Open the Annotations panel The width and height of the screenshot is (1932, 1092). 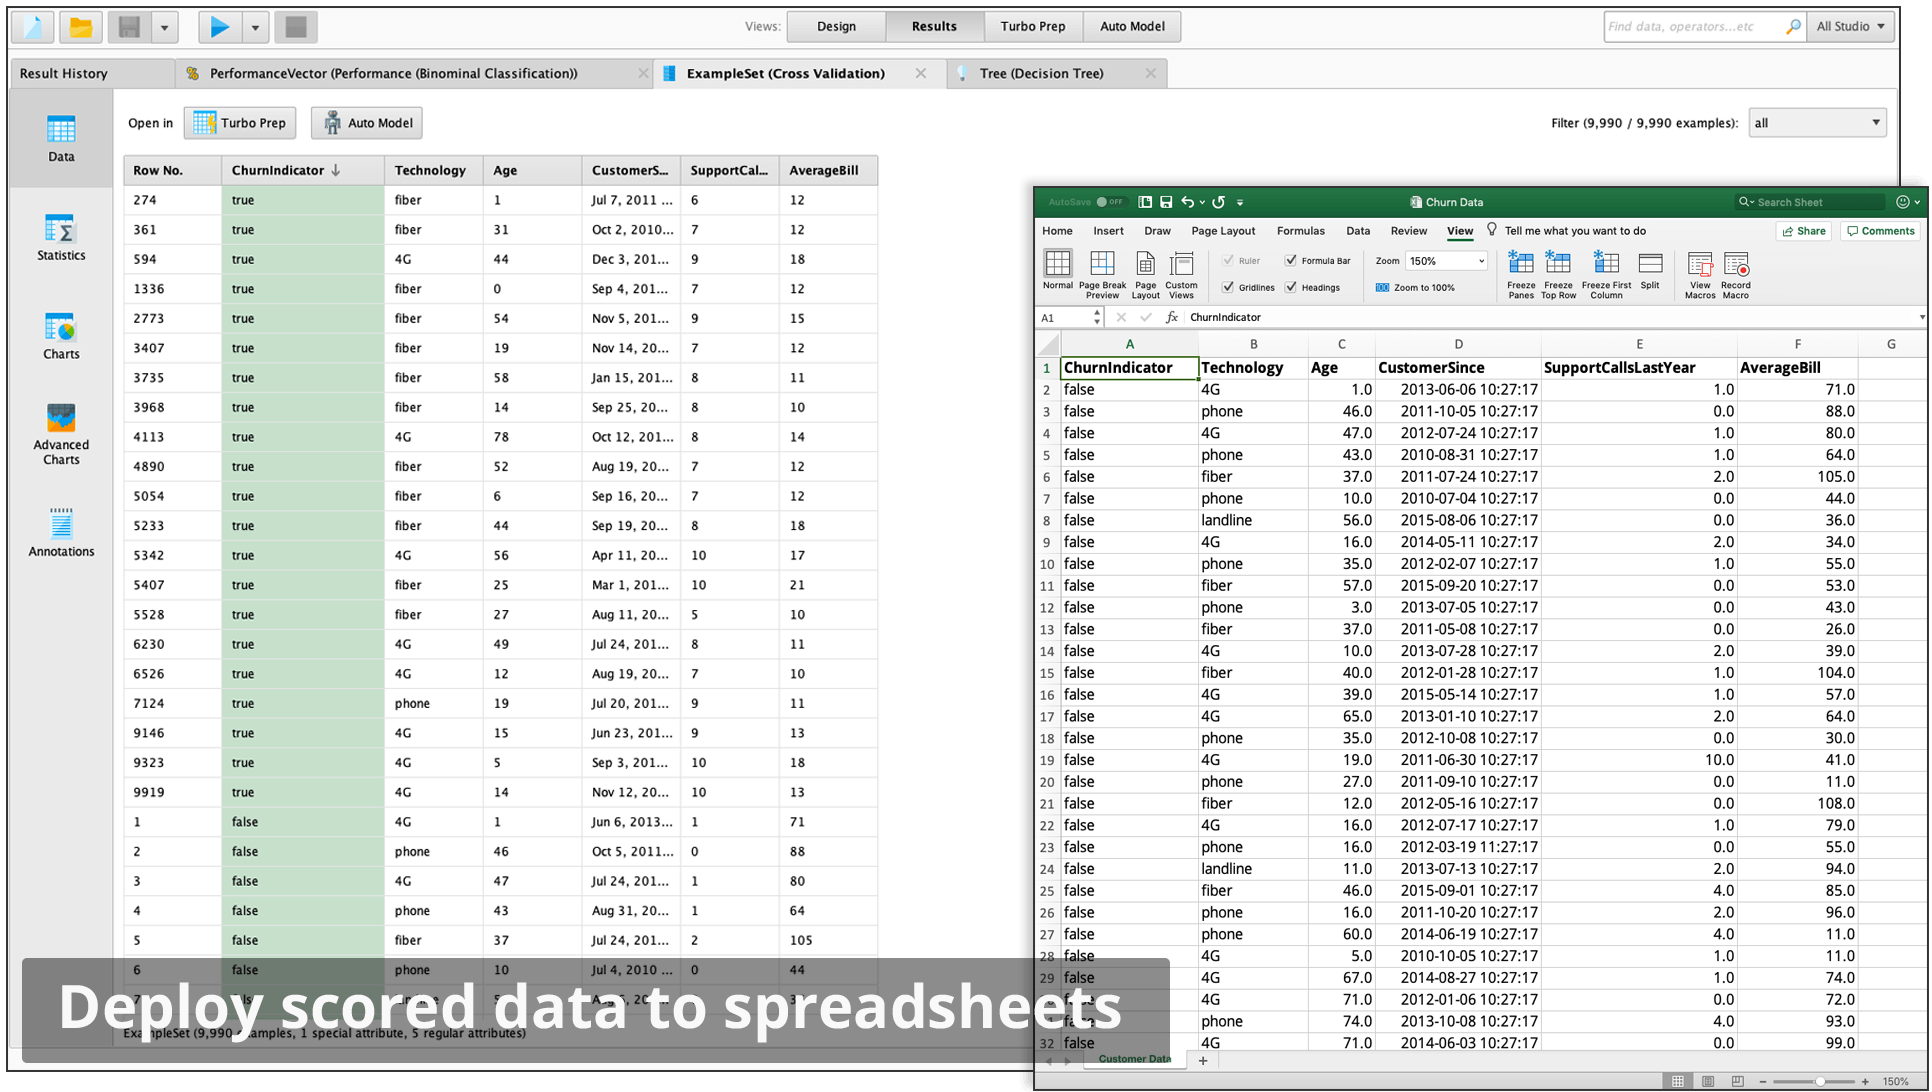(61, 532)
